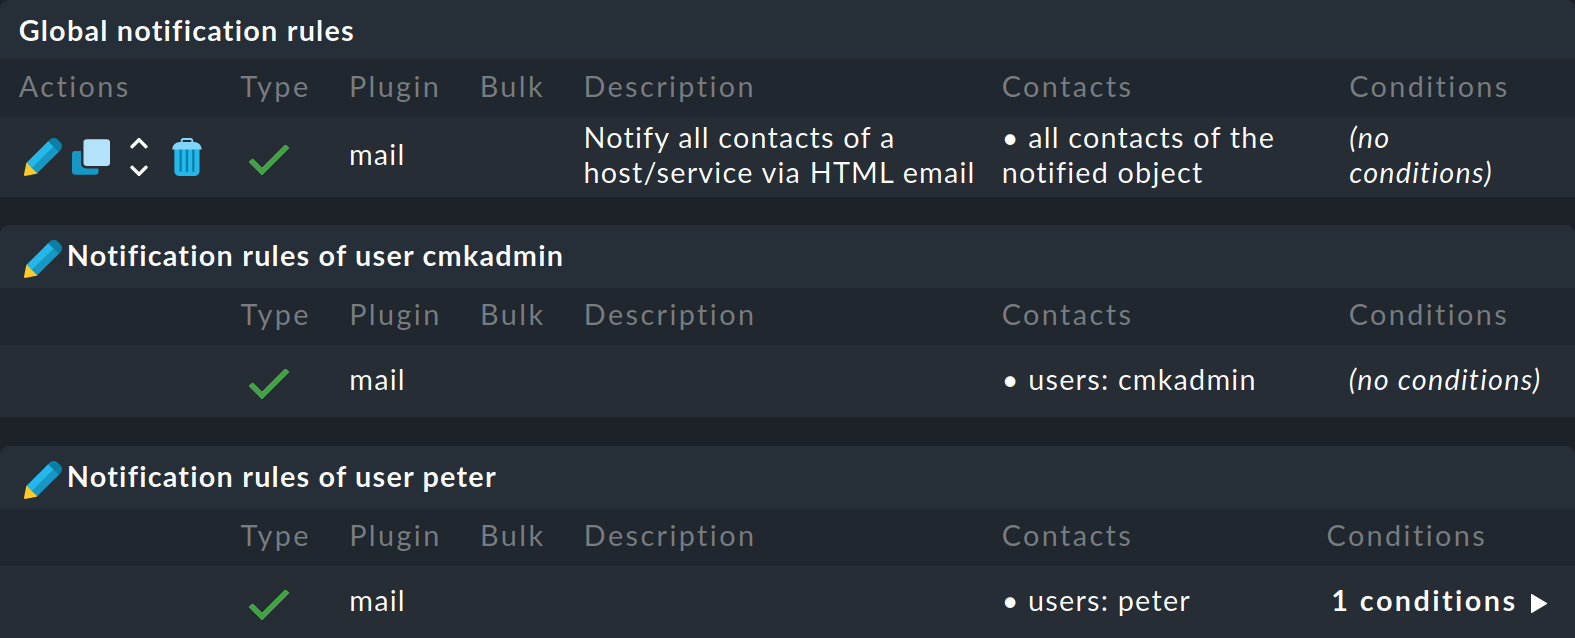
Task: Edit notification rules of user peter via pencil icon
Action: point(42,477)
